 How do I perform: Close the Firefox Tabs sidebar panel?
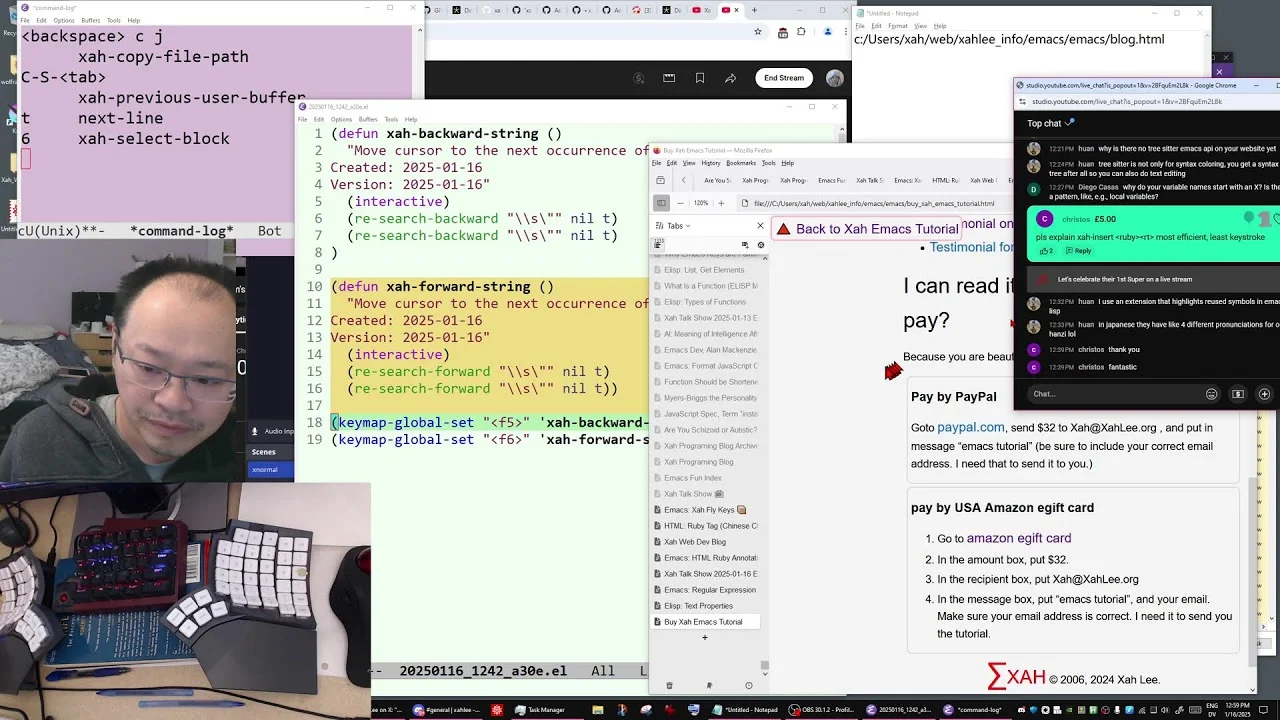click(760, 226)
